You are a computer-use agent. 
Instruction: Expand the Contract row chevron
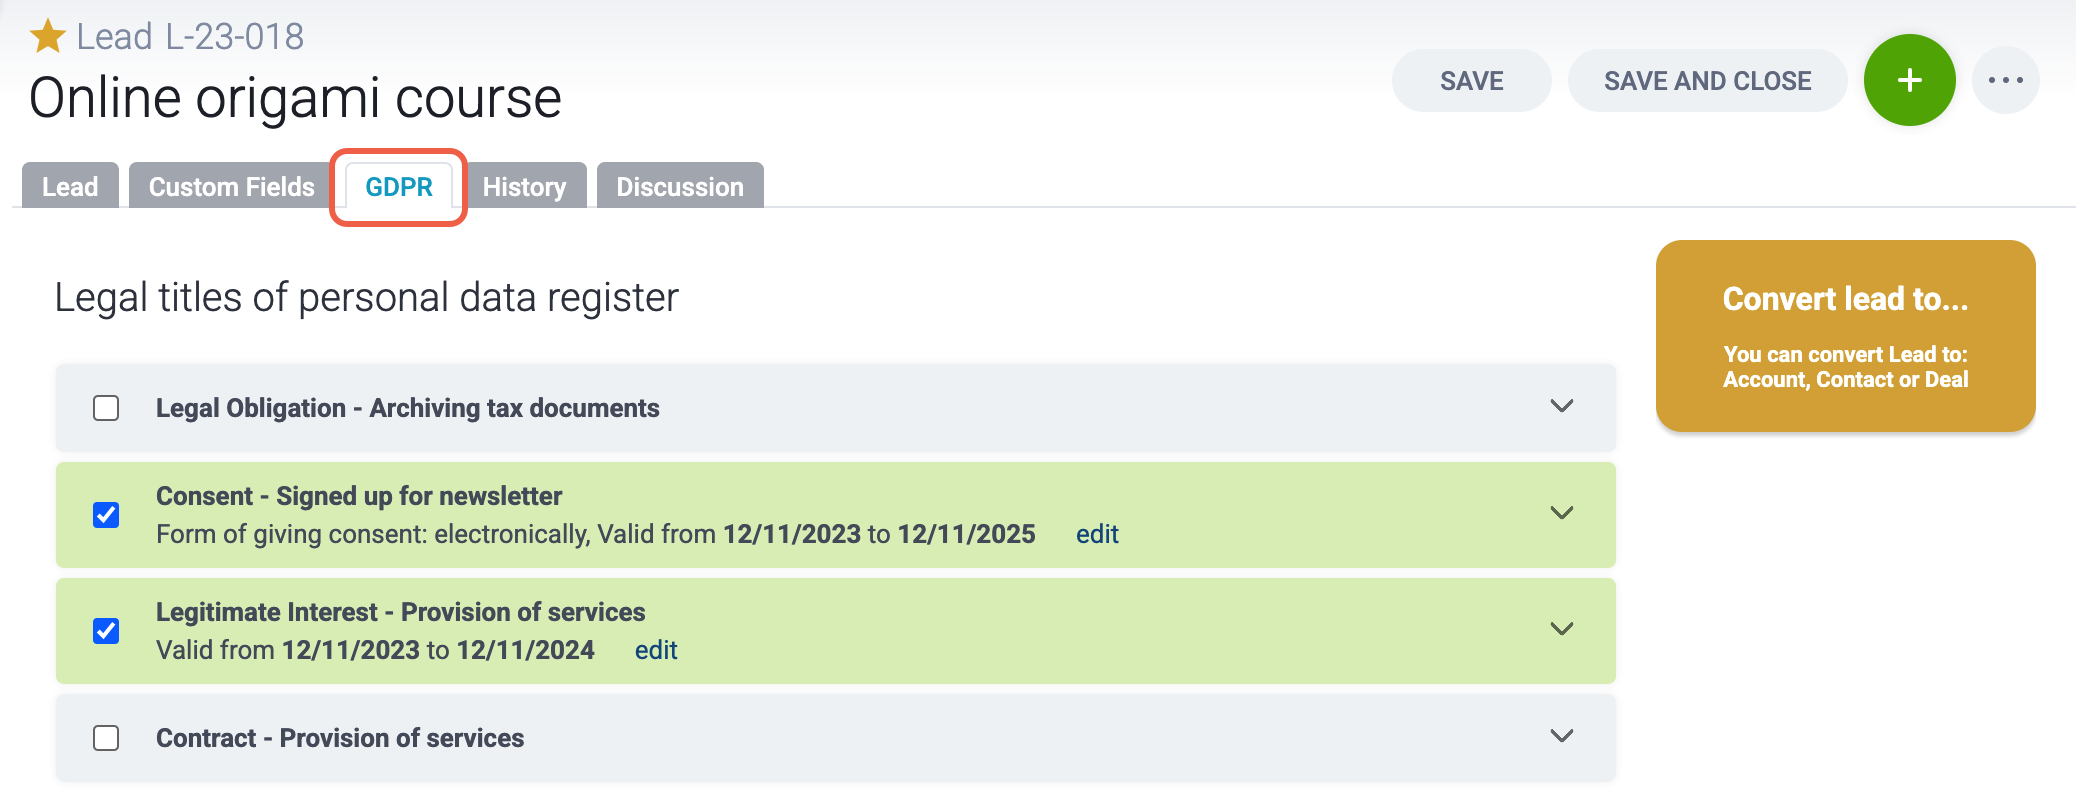point(1561,736)
